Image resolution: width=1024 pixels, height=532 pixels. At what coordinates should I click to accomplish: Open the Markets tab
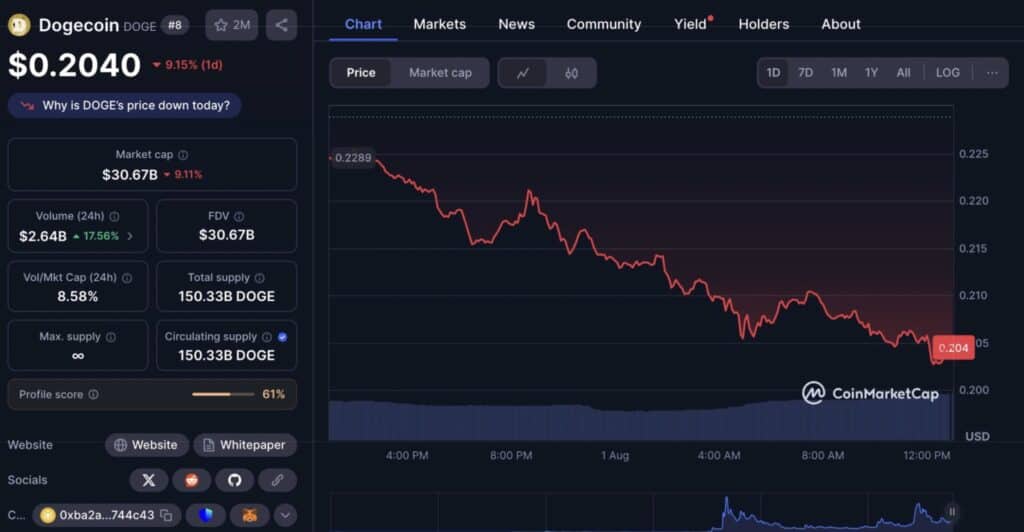pos(440,24)
